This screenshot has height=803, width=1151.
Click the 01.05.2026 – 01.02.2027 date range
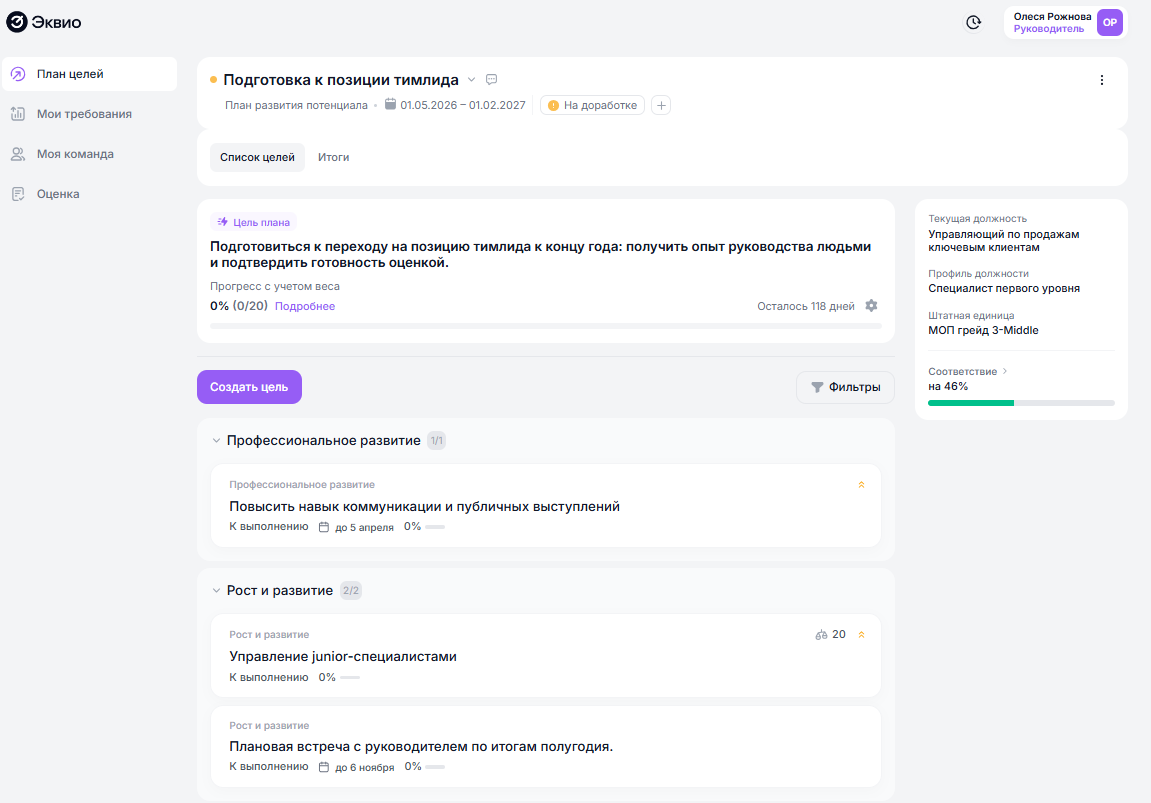click(x=462, y=105)
